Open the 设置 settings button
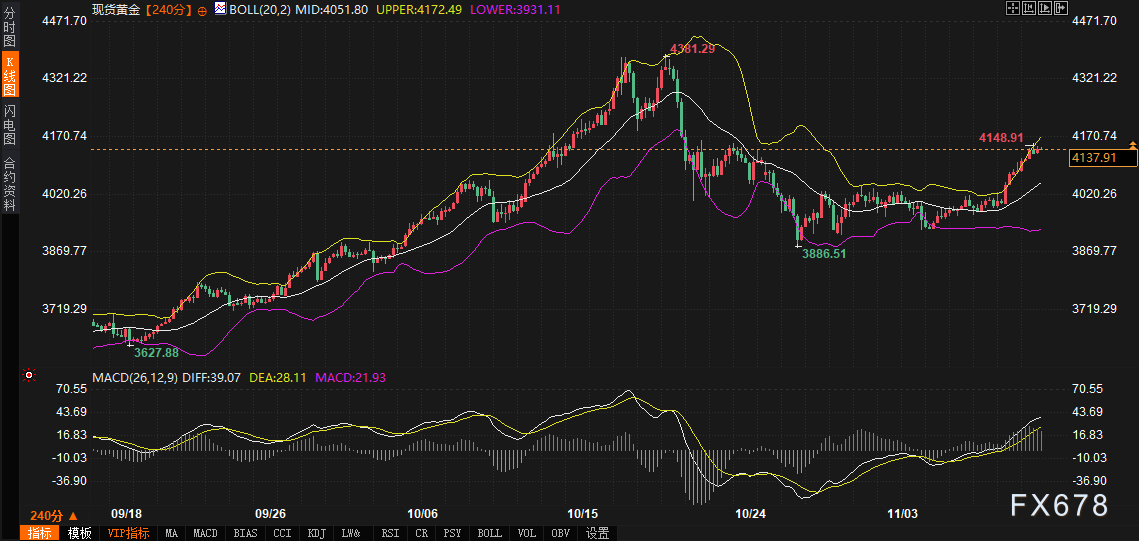This screenshot has height=541, width=1139. point(598,533)
